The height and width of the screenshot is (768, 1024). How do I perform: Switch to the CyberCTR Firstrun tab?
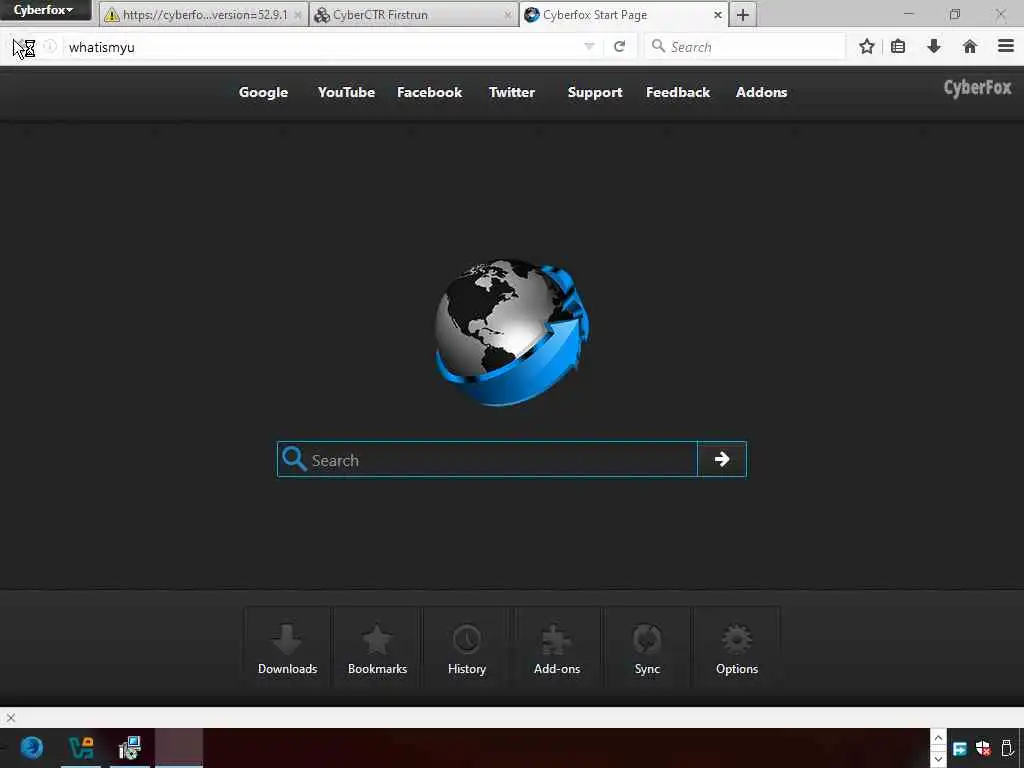(413, 14)
